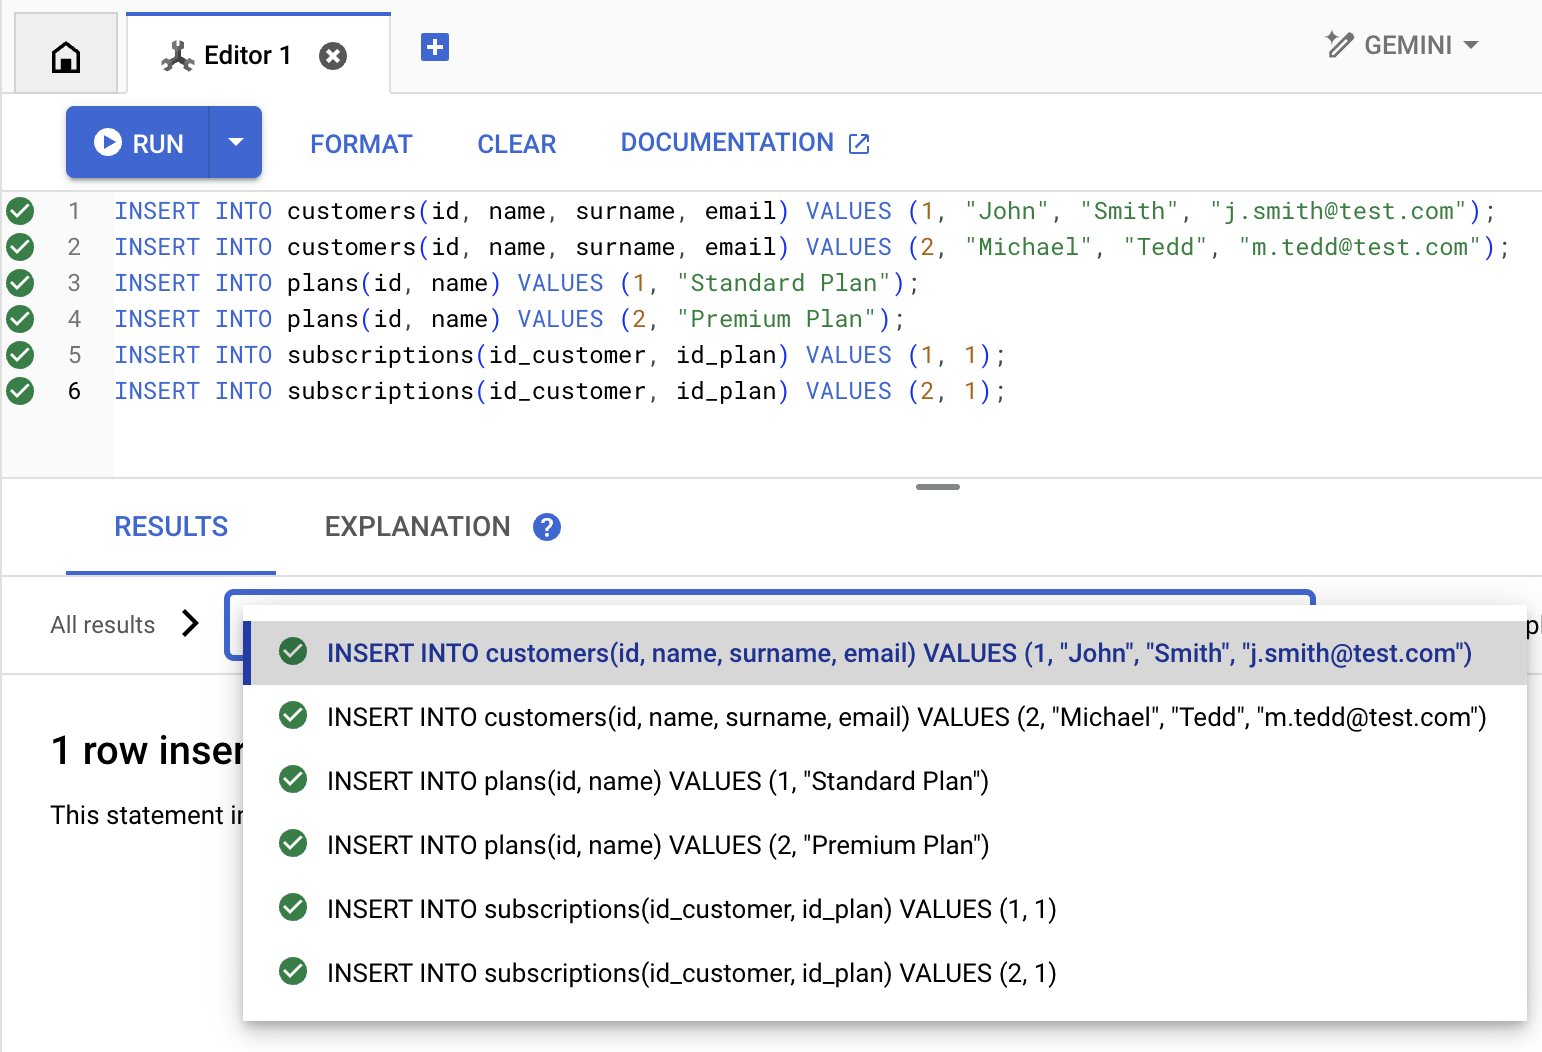Viewport: 1542px width, 1052px height.
Task: Expand the All results chevron
Action: (190, 624)
